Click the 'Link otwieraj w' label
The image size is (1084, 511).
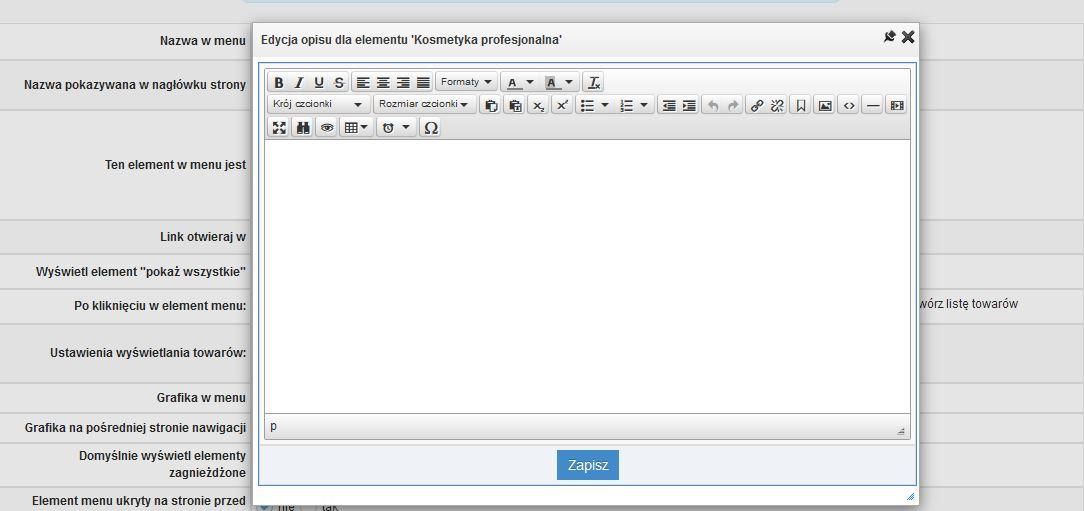pyautogui.click(x=203, y=237)
